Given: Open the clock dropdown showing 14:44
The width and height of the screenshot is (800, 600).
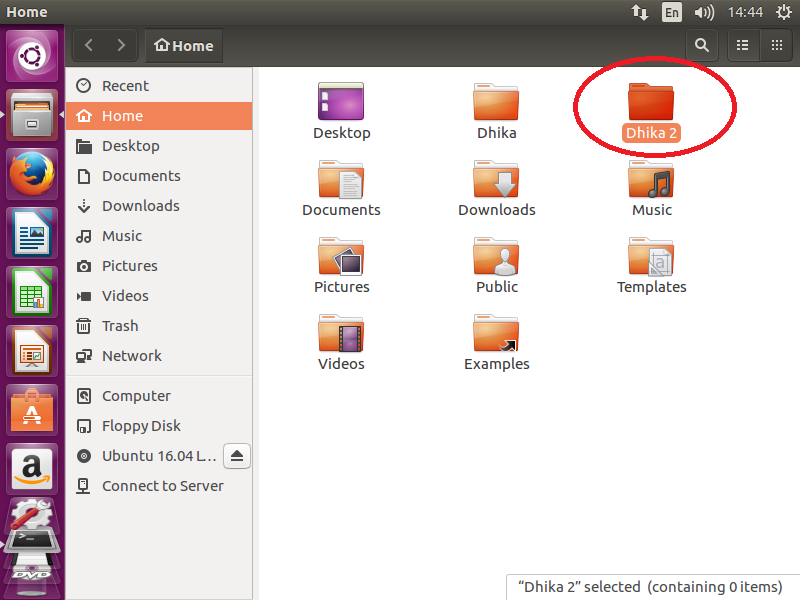Looking at the screenshot, I should 745,13.
